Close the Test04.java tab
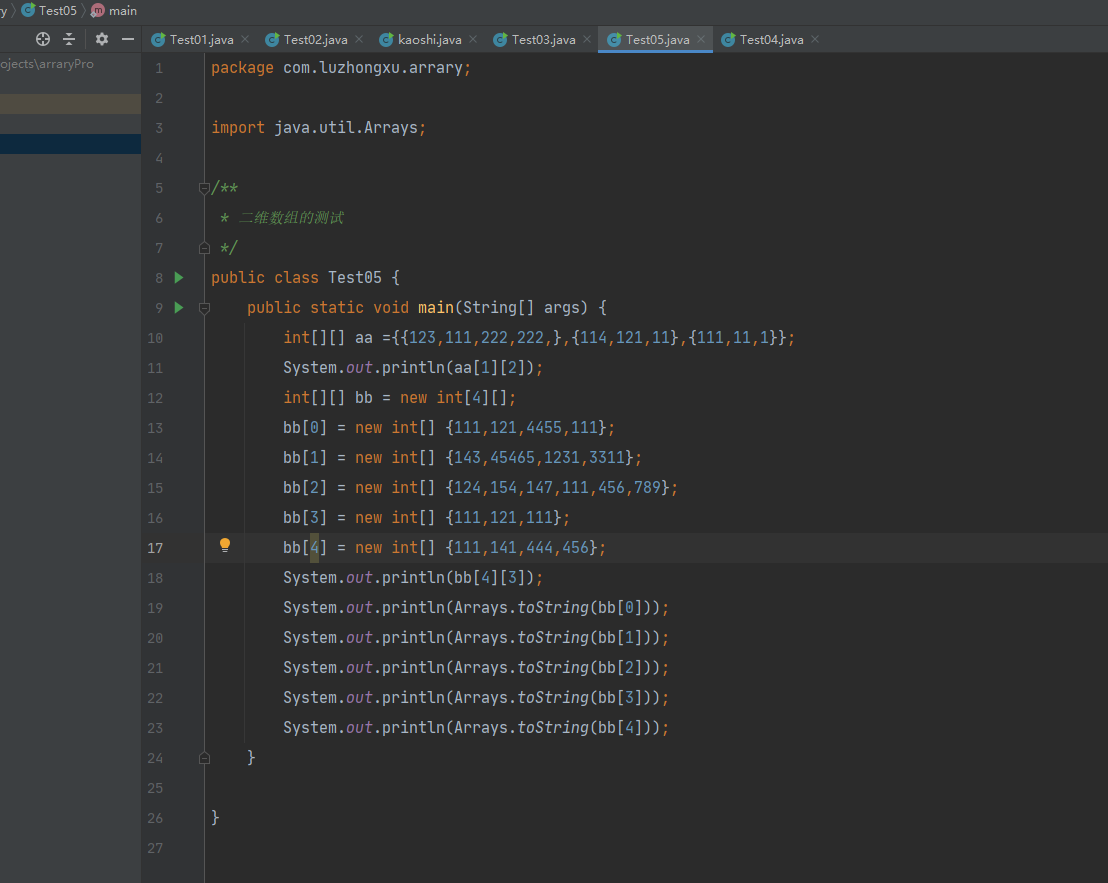The image size is (1108, 883). coord(815,40)
